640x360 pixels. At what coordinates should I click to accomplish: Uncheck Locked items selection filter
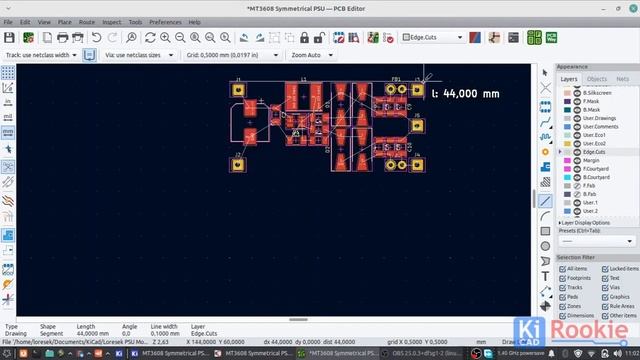[605, 269]
